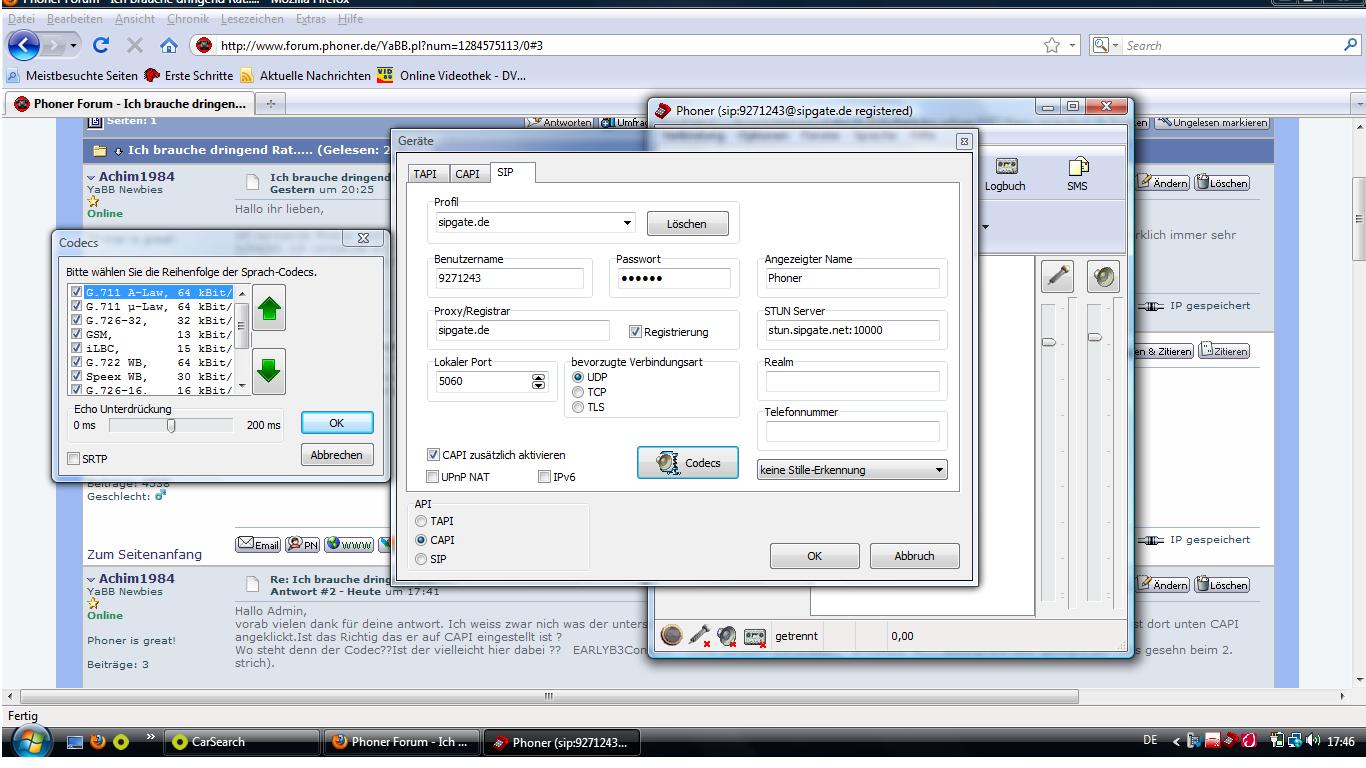Click the Löschen button next to Profil
The width and height of the screenshot is (1366, 768).
(686, 224)
